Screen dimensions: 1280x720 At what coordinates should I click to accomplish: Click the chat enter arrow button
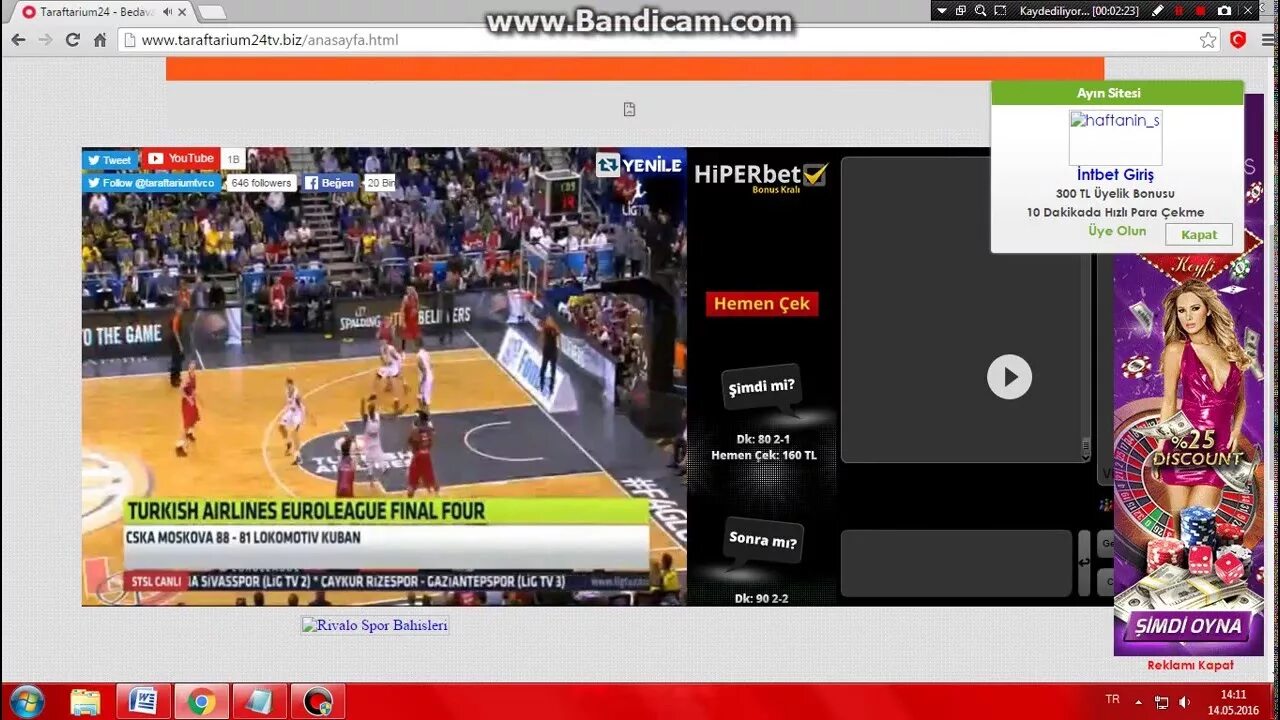(x=1084, y=563)
